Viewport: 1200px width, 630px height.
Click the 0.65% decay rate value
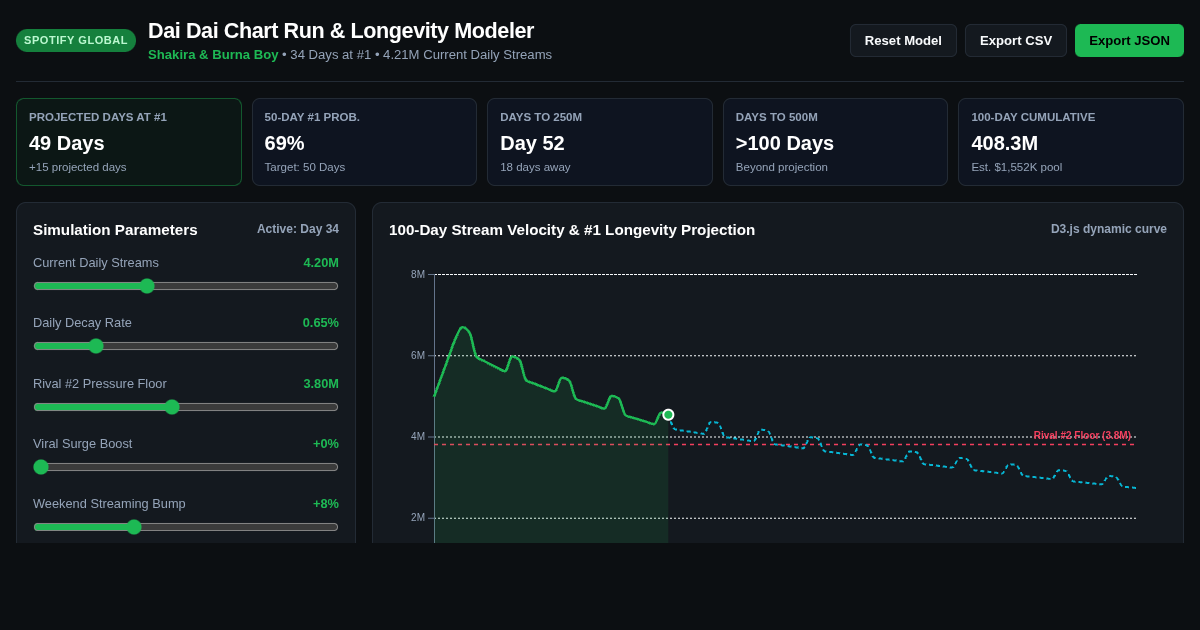321,323
